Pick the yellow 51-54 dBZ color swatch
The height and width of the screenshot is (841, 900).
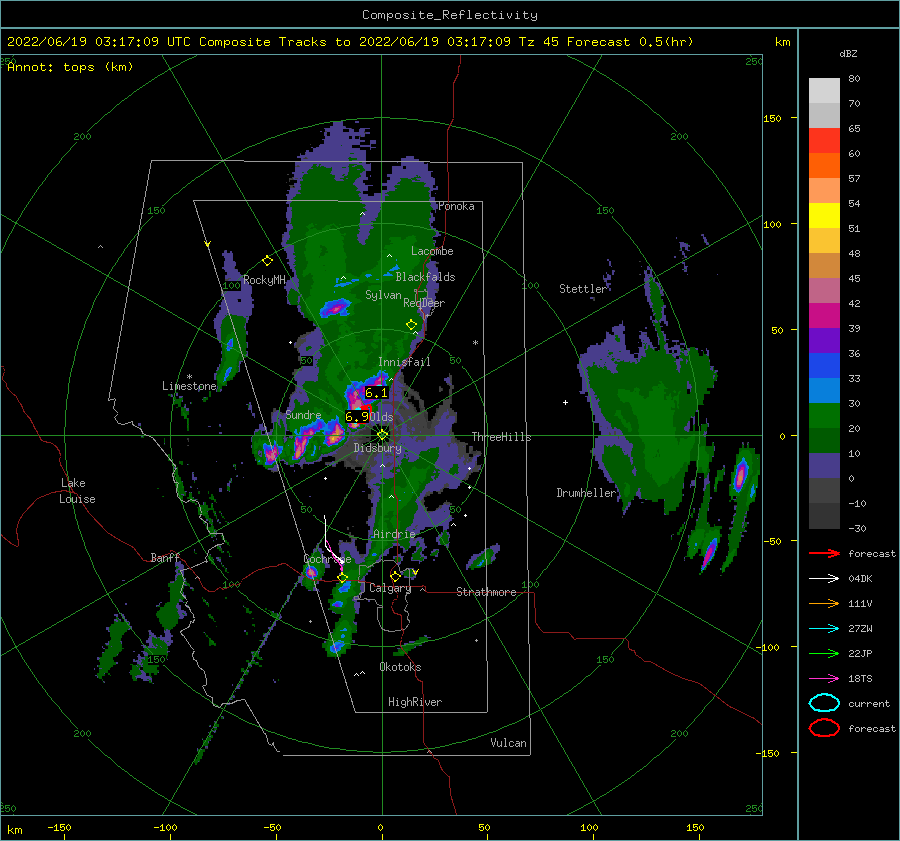click(824, 215)
